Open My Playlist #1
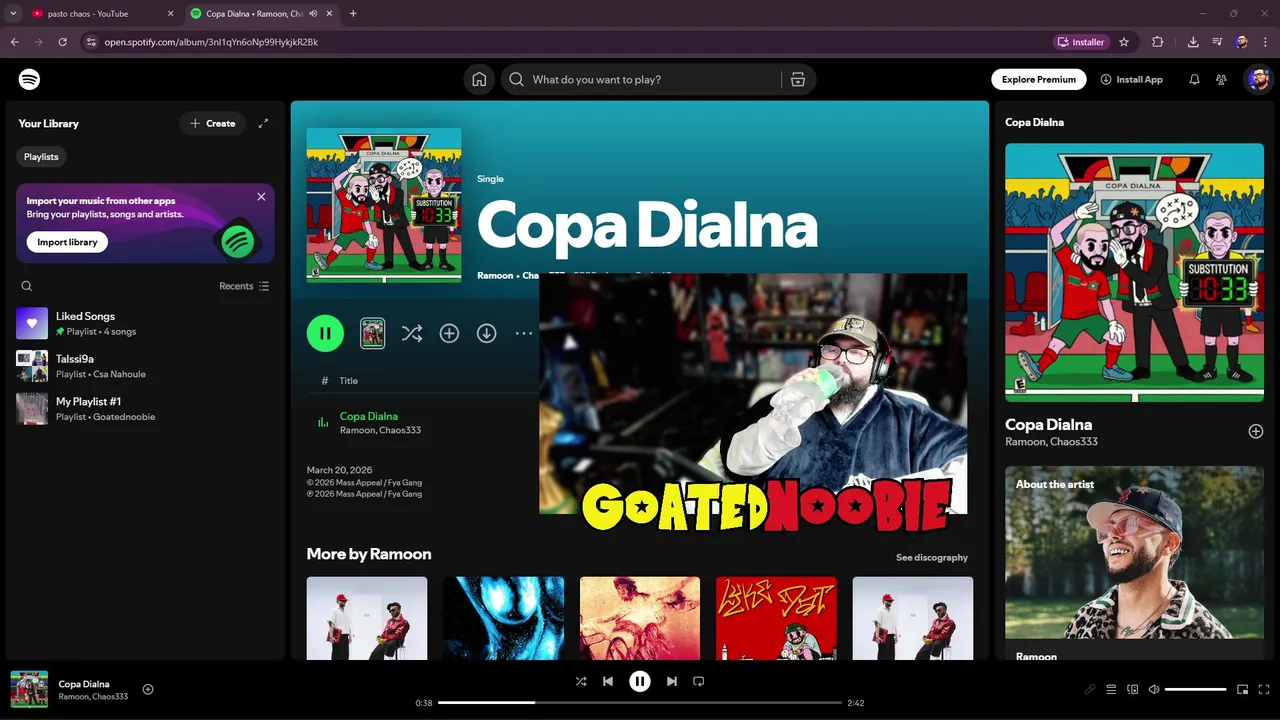This screenshot has height=720, width=1280. (x=145, y=408)
